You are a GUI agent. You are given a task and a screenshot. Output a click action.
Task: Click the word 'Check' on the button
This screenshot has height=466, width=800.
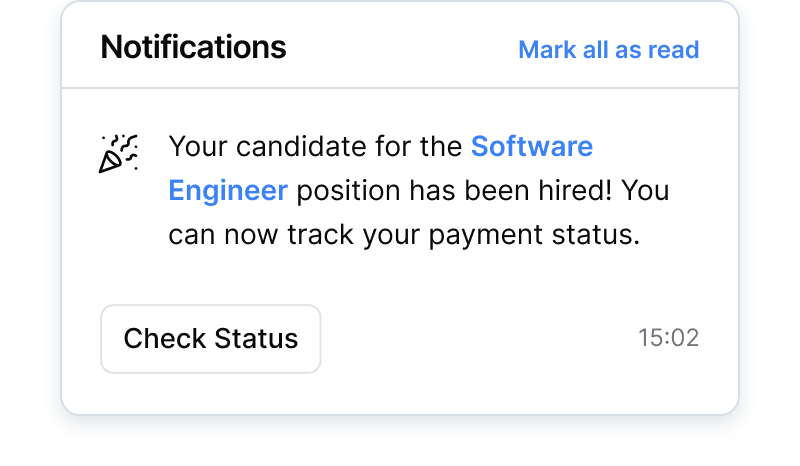click(162, 338)
